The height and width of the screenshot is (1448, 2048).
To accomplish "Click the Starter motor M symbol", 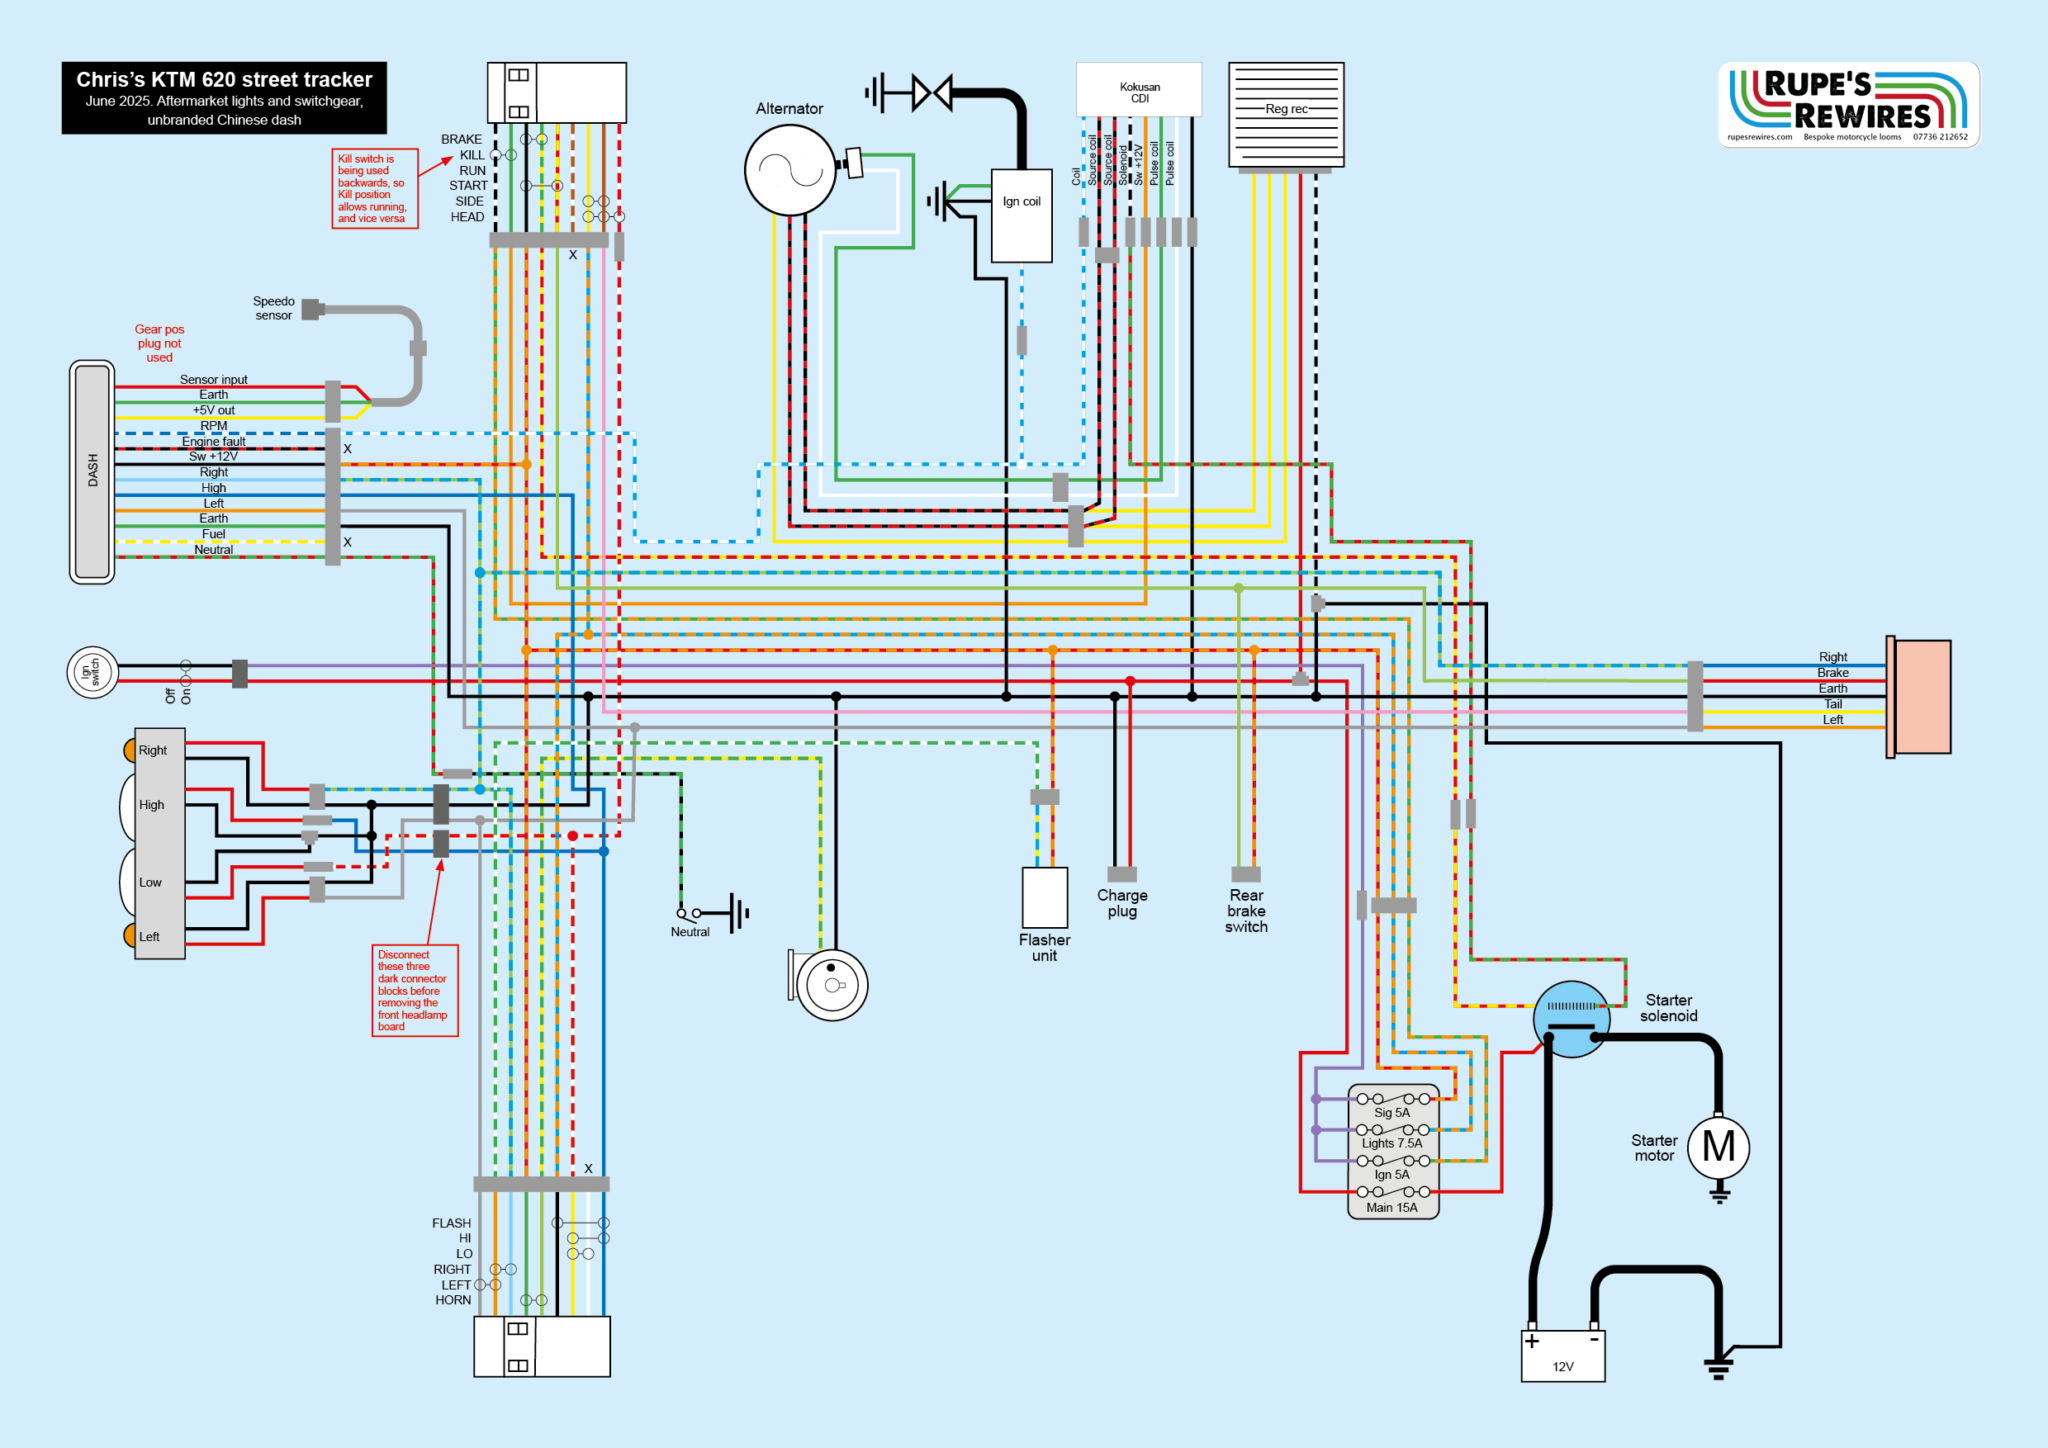I will click(x=1718, y=1146).
